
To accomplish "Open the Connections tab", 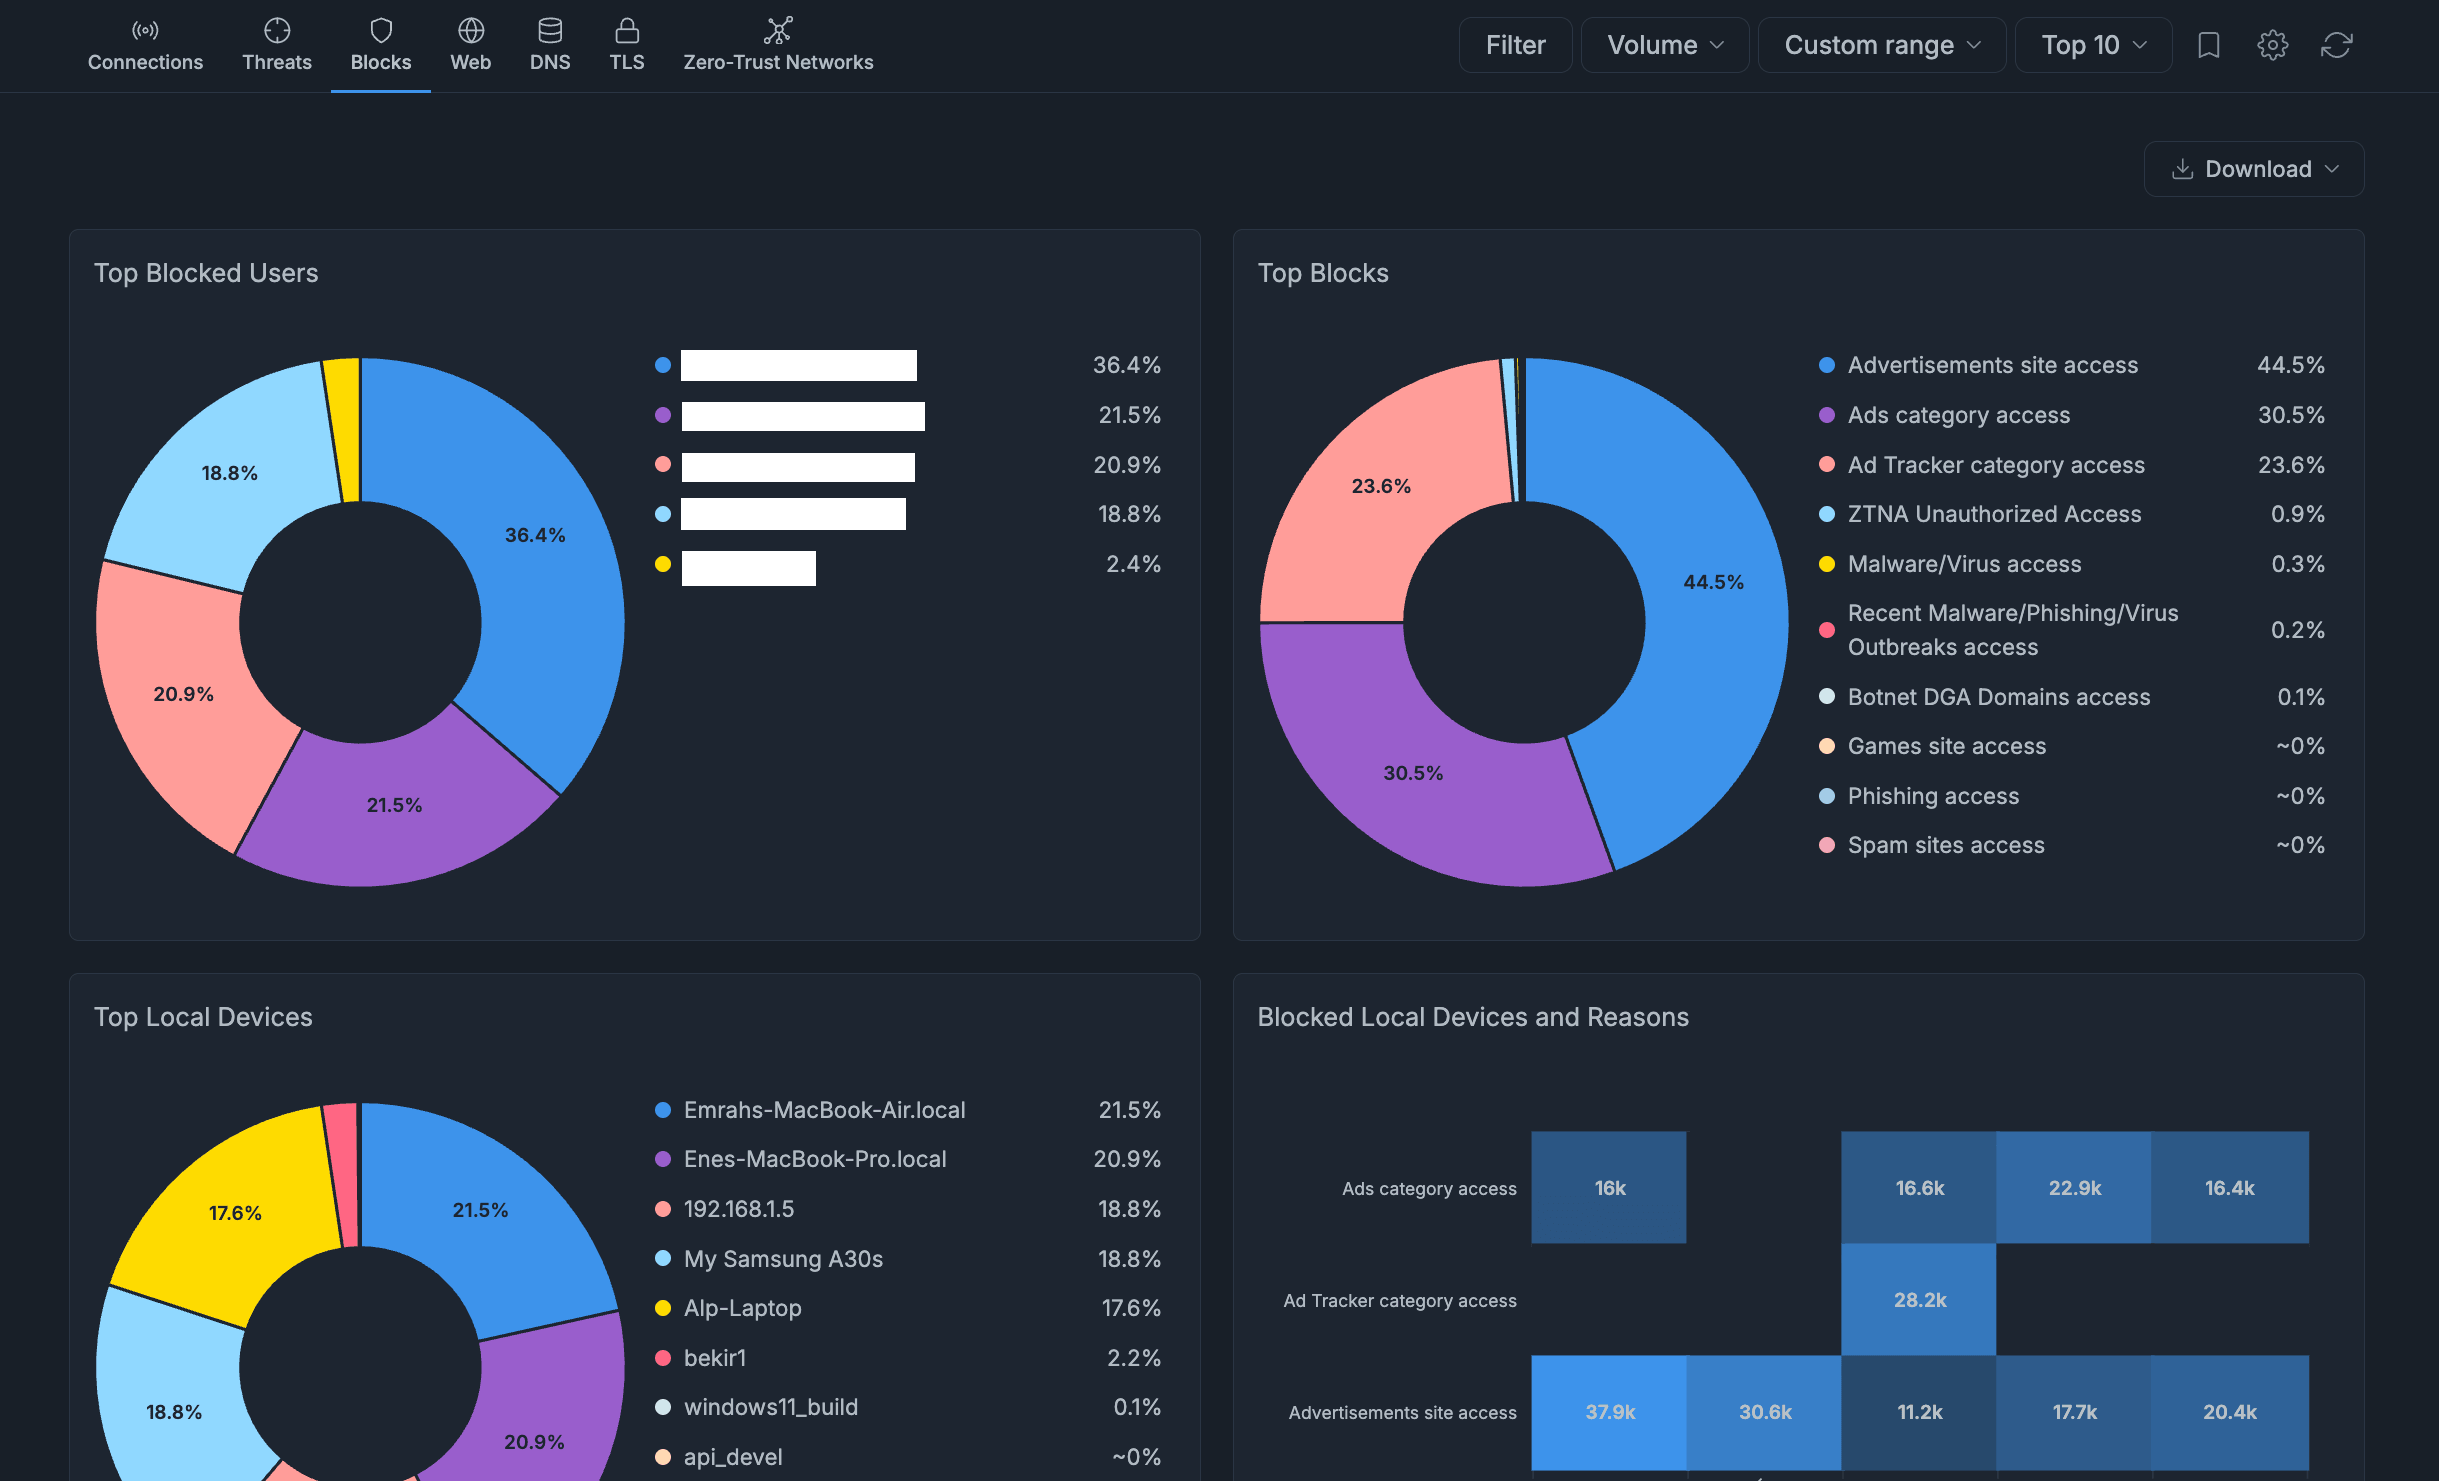I will (x=145, y=46).
